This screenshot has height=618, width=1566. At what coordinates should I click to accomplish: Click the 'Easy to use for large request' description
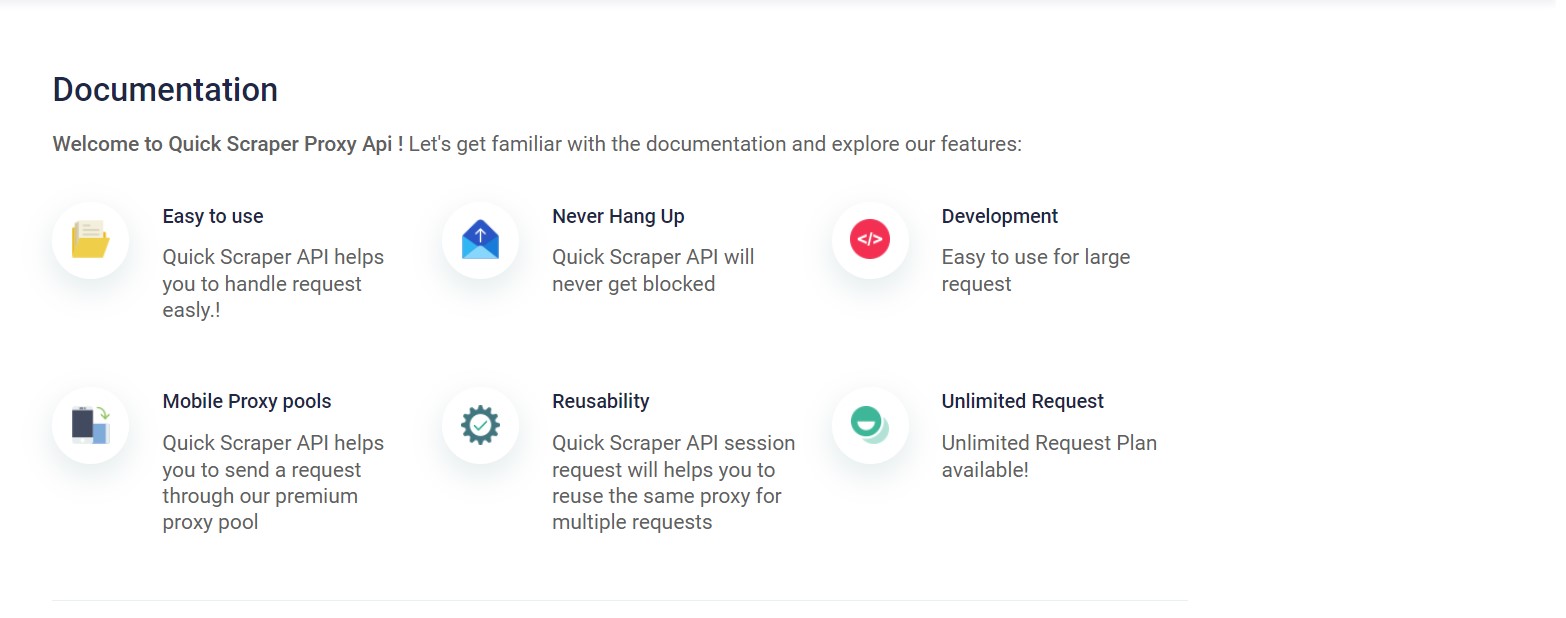tap(1035, 270)
